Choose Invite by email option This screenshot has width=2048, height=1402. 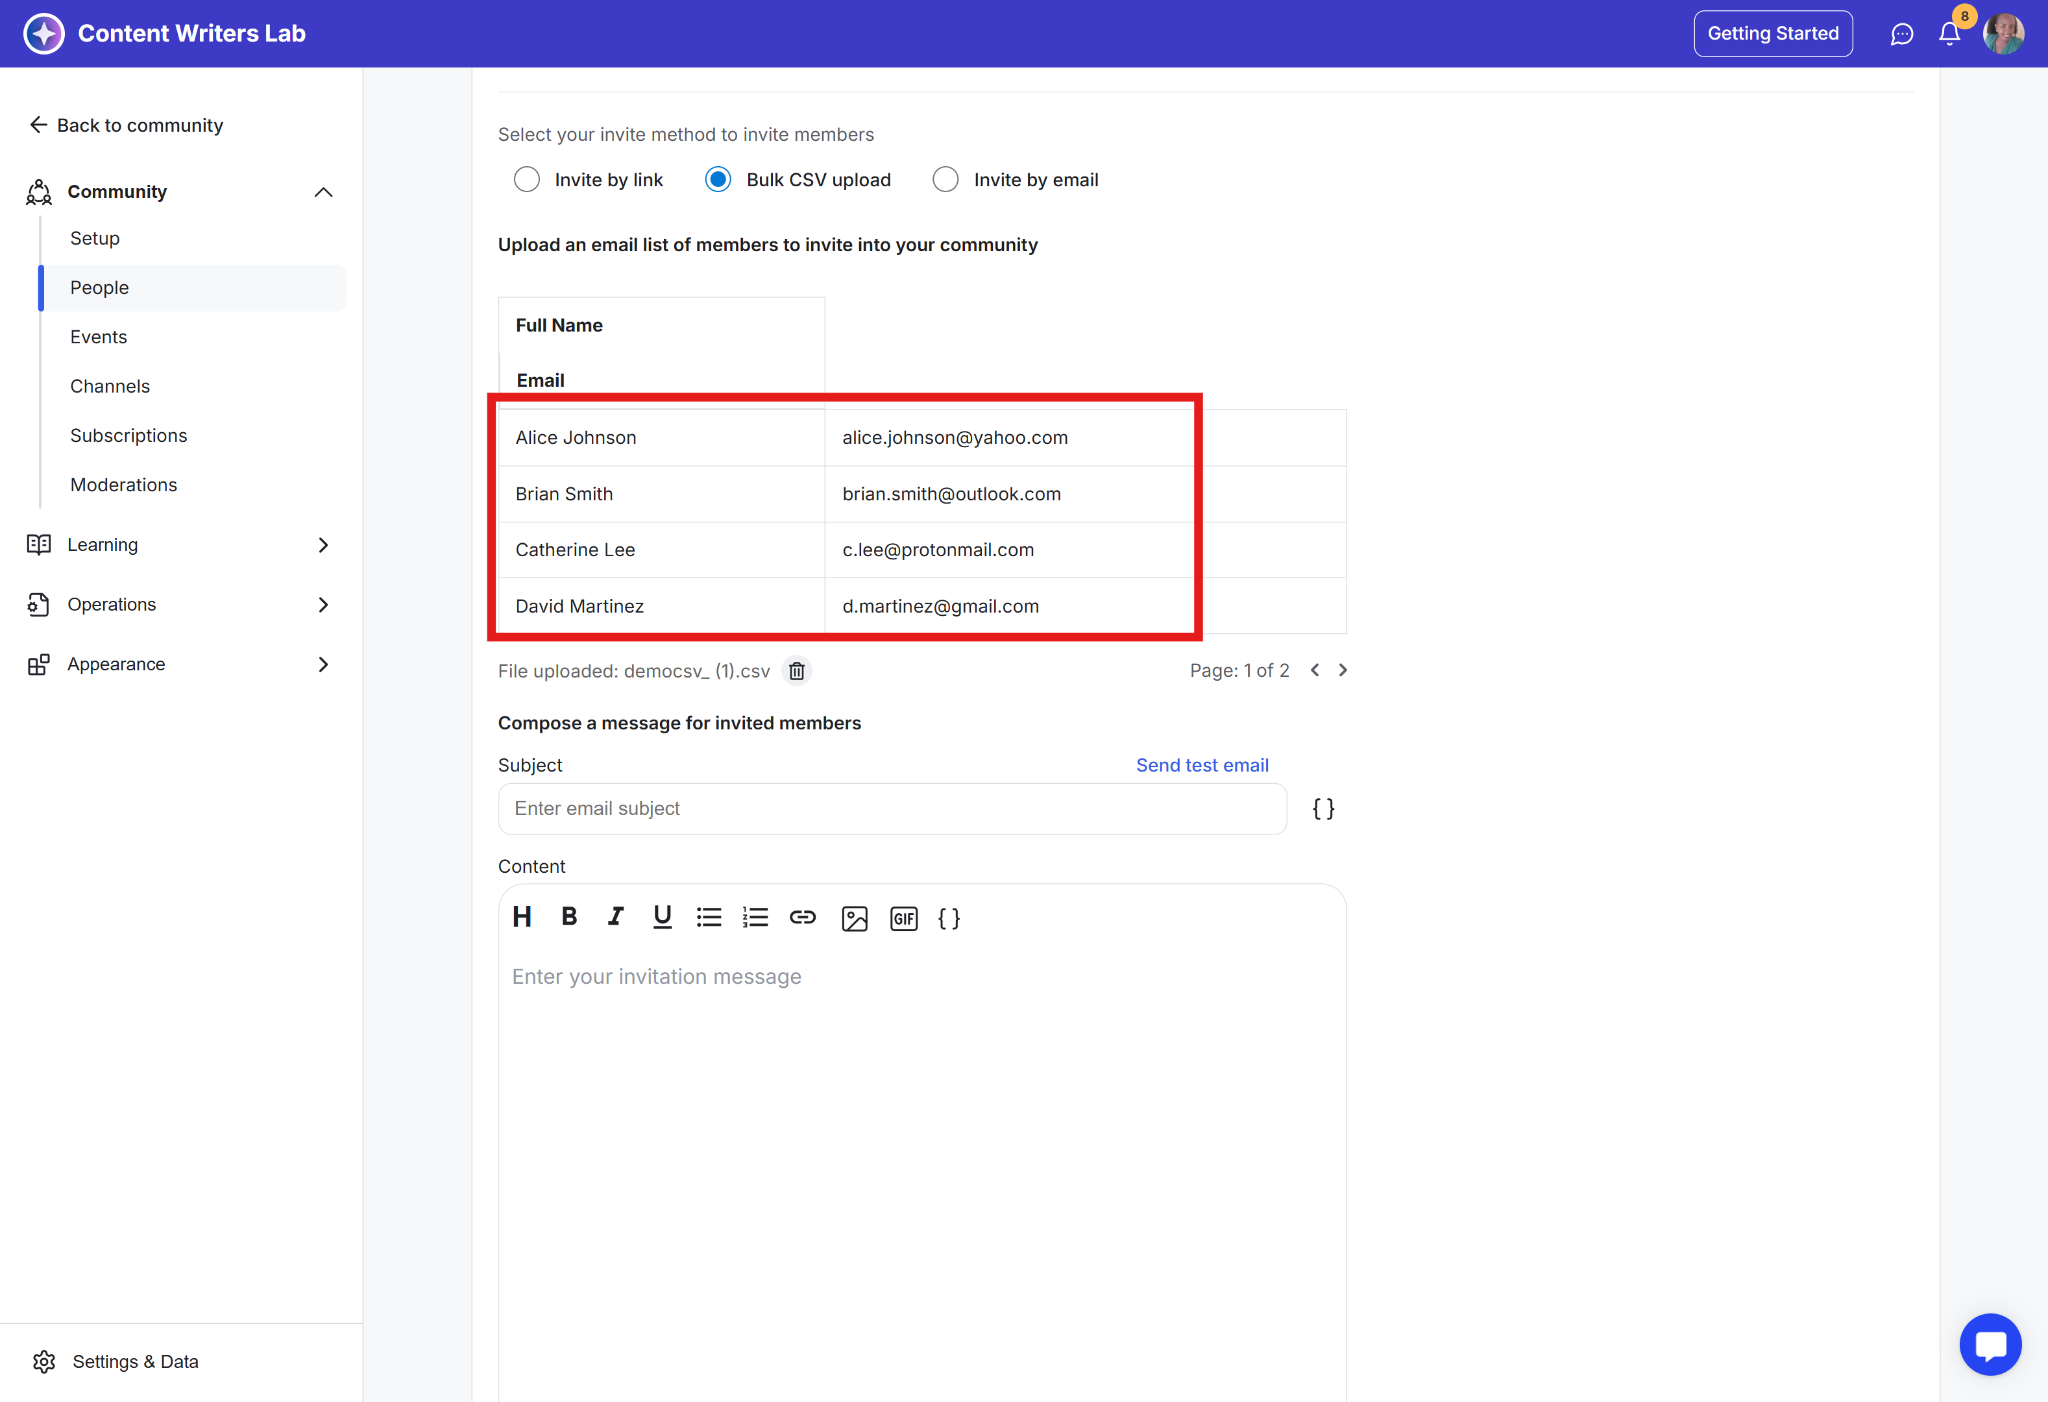click(x=945, y=180)
